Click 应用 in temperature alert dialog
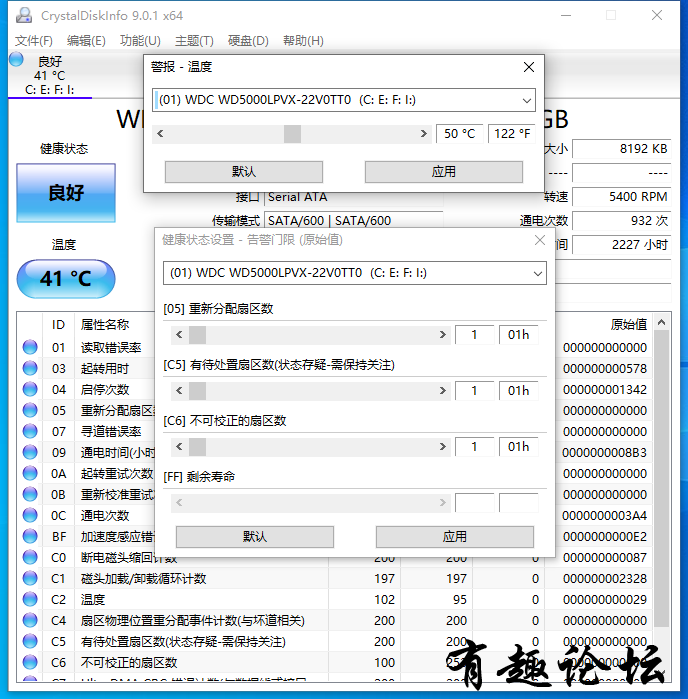The image size is (688, 699). click(444, 172)
